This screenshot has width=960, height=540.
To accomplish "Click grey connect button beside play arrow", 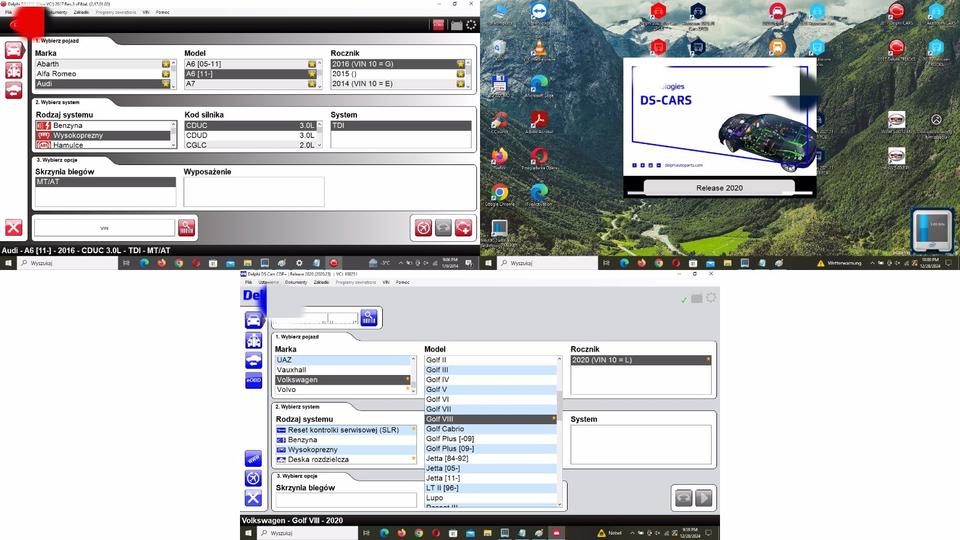I will [683, 498].
